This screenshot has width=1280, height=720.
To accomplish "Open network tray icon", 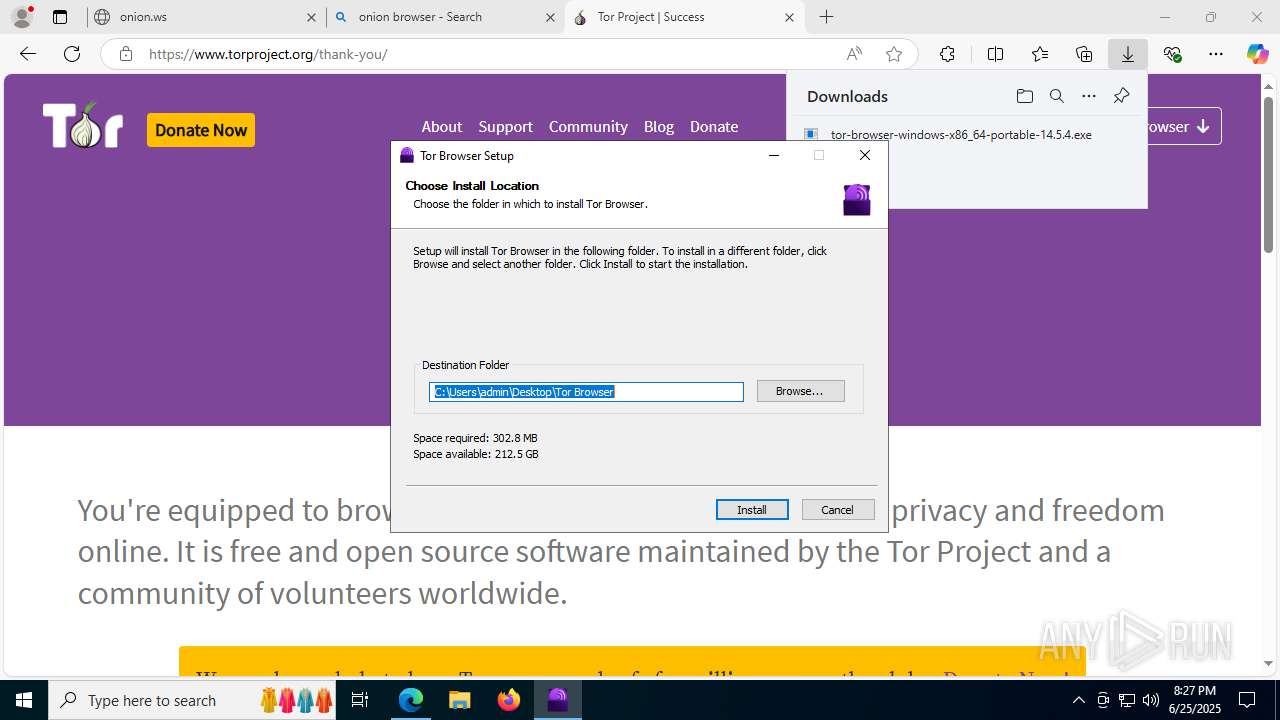I will tap(1127, 700).
